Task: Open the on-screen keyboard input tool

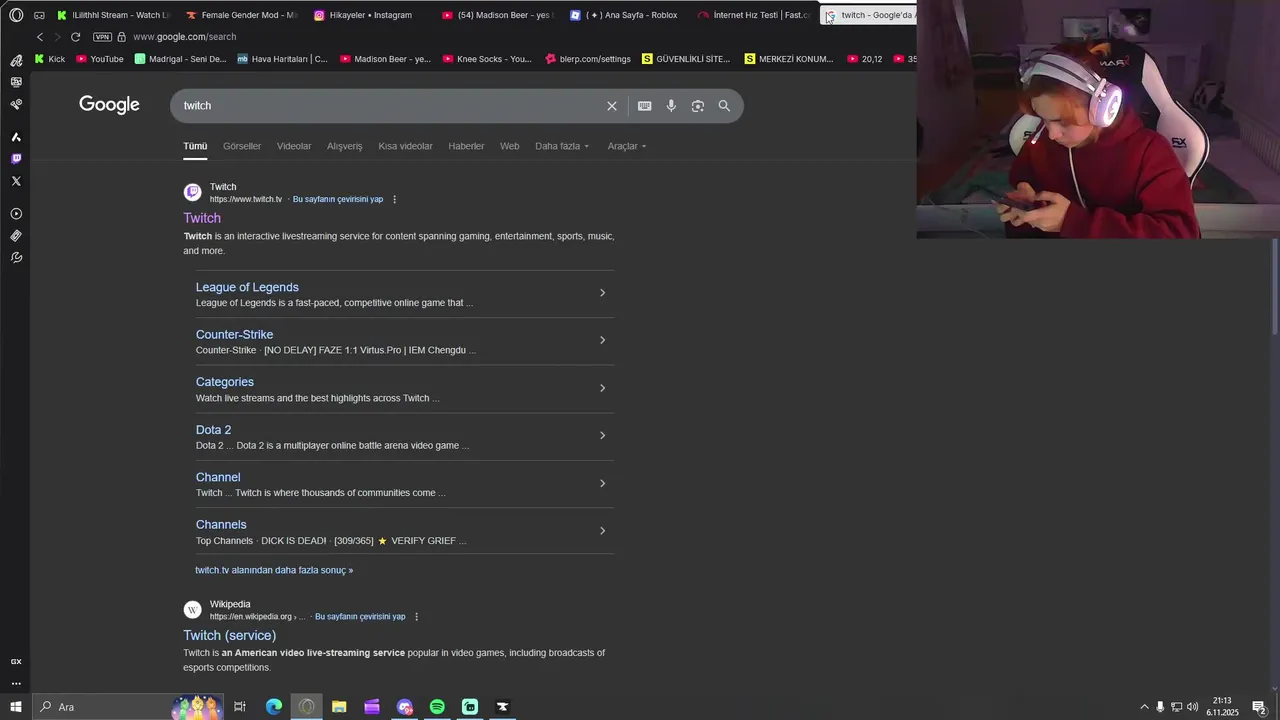Action: [645, 106]
